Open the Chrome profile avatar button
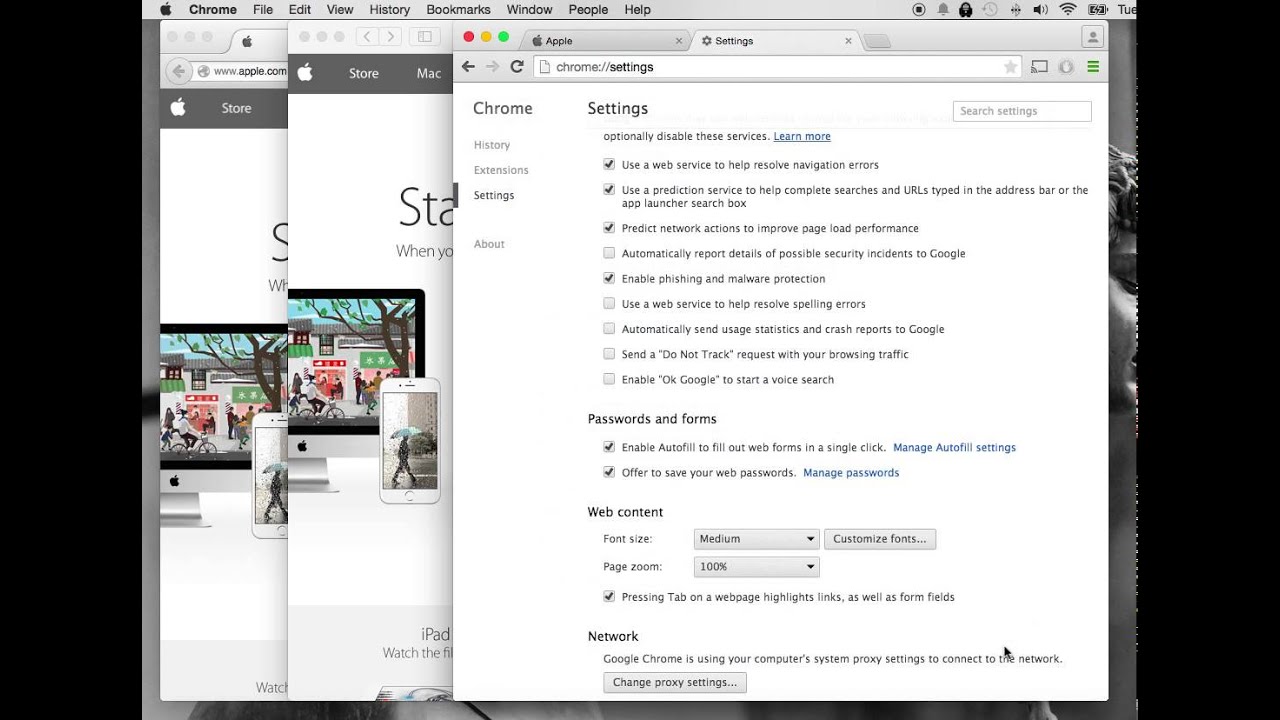 pos(1093,37)
